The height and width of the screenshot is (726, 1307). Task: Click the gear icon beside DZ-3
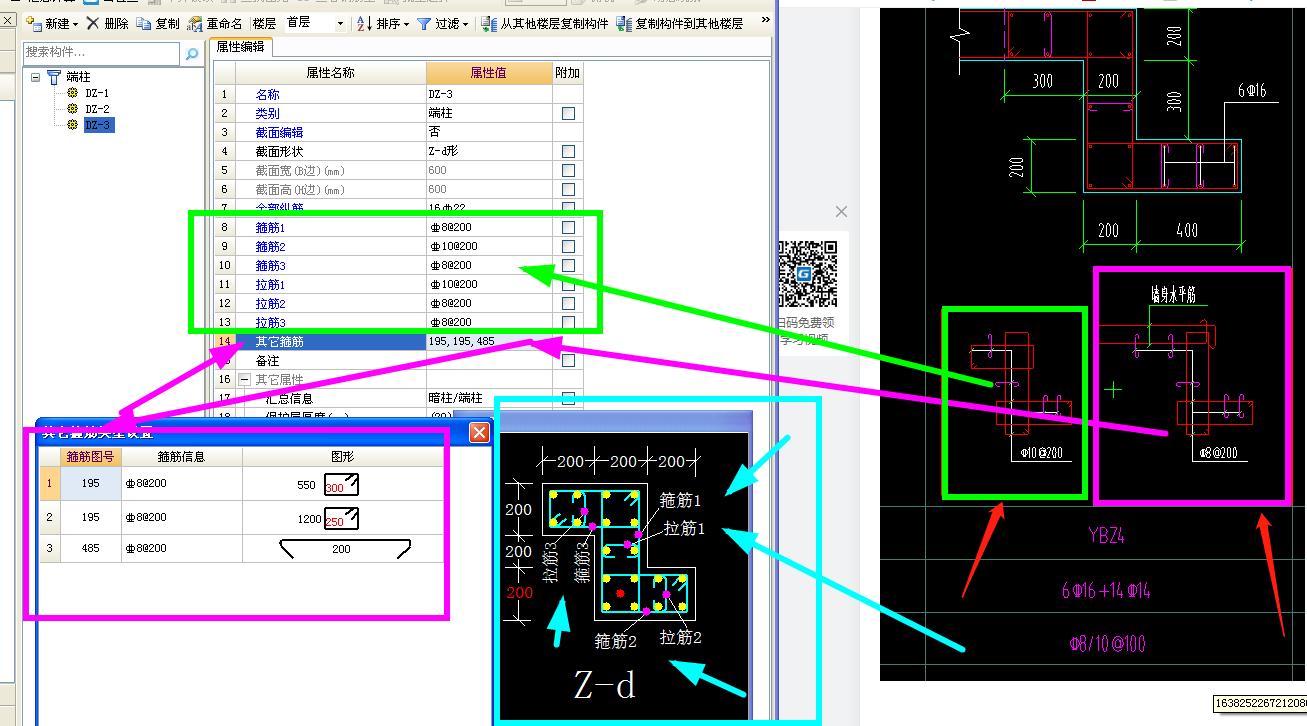[72, 125]
